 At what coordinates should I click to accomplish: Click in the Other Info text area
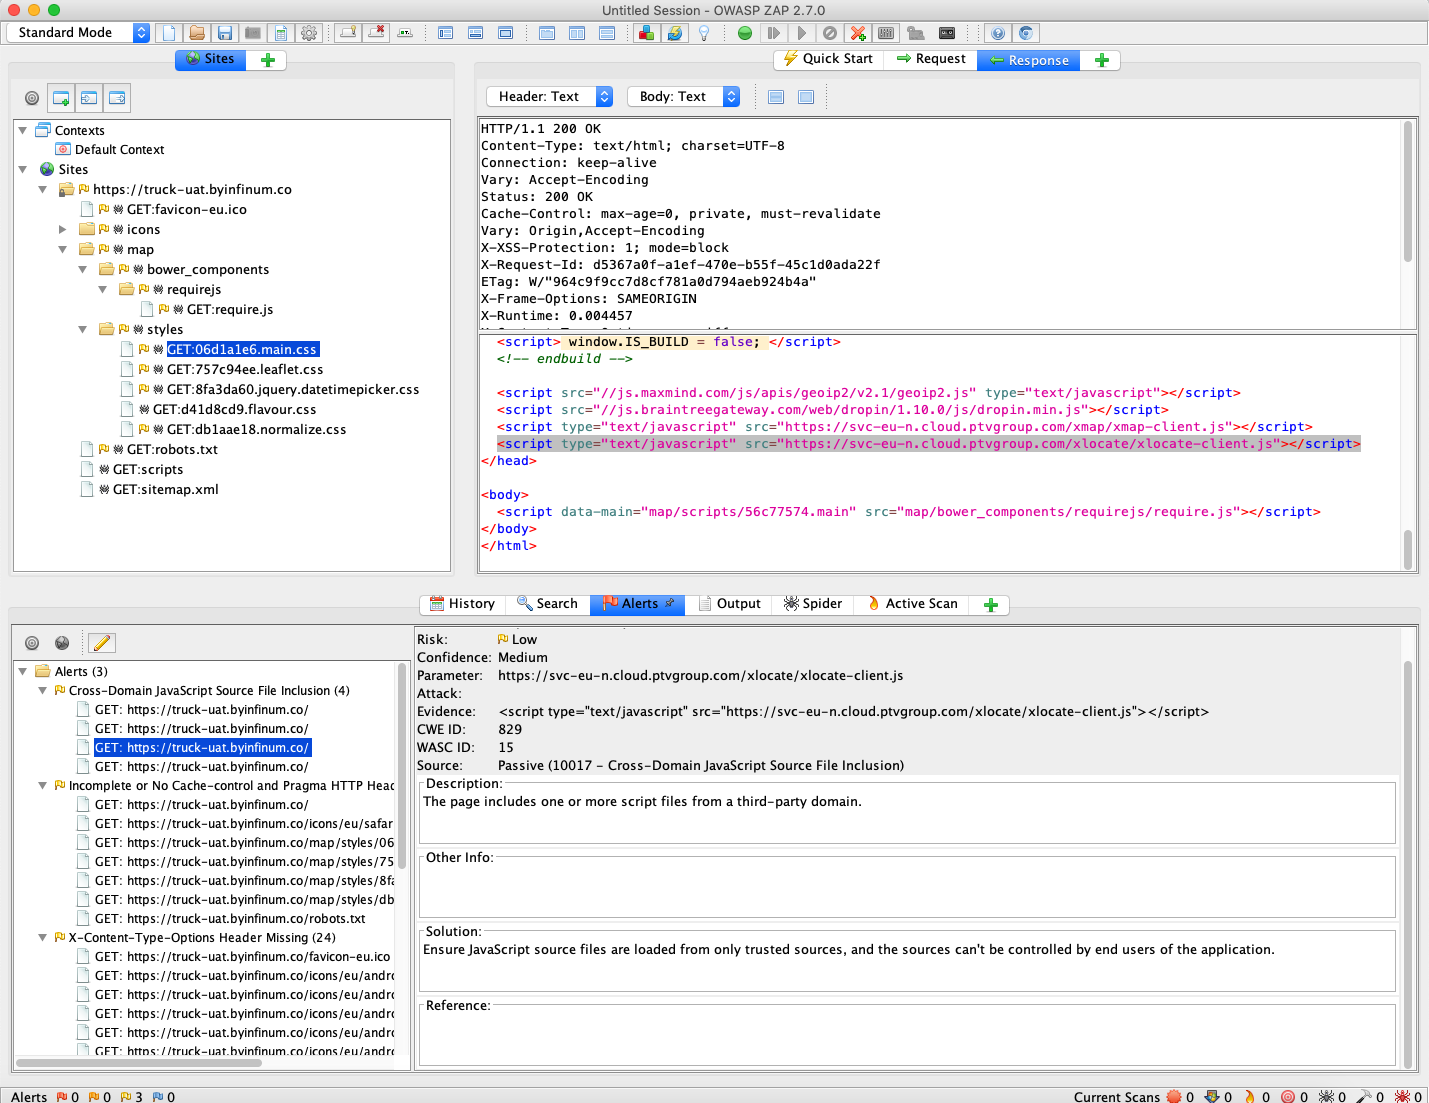(x=907, y=888)
